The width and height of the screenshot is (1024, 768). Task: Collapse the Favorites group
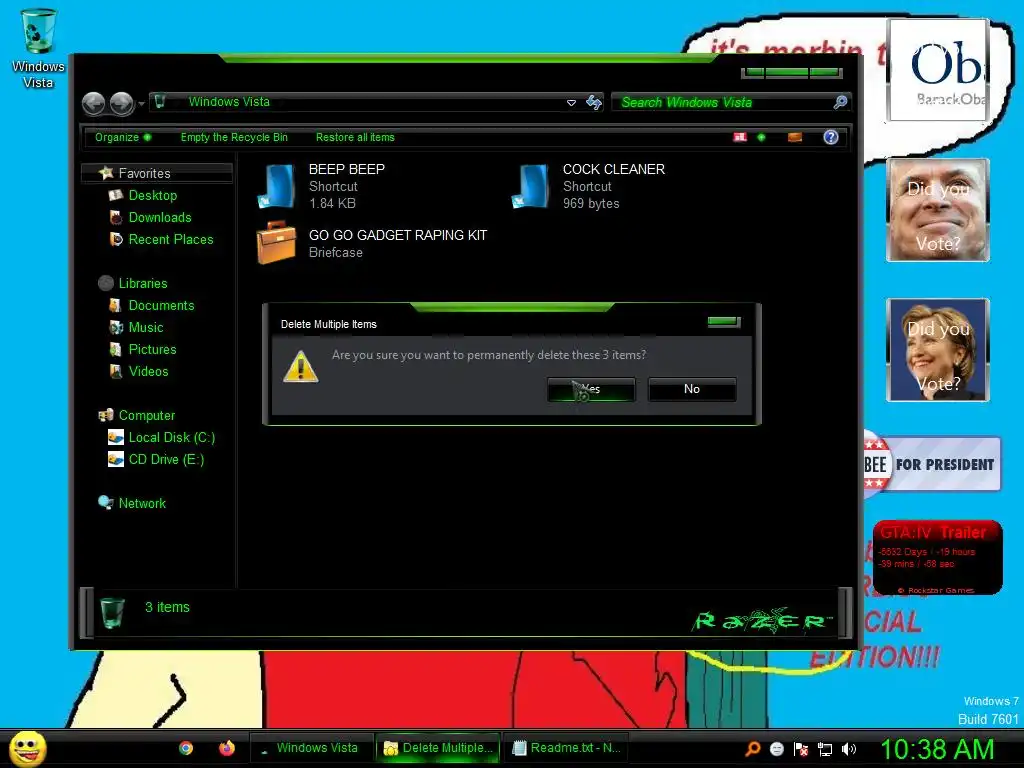click(x=157, y=173)
